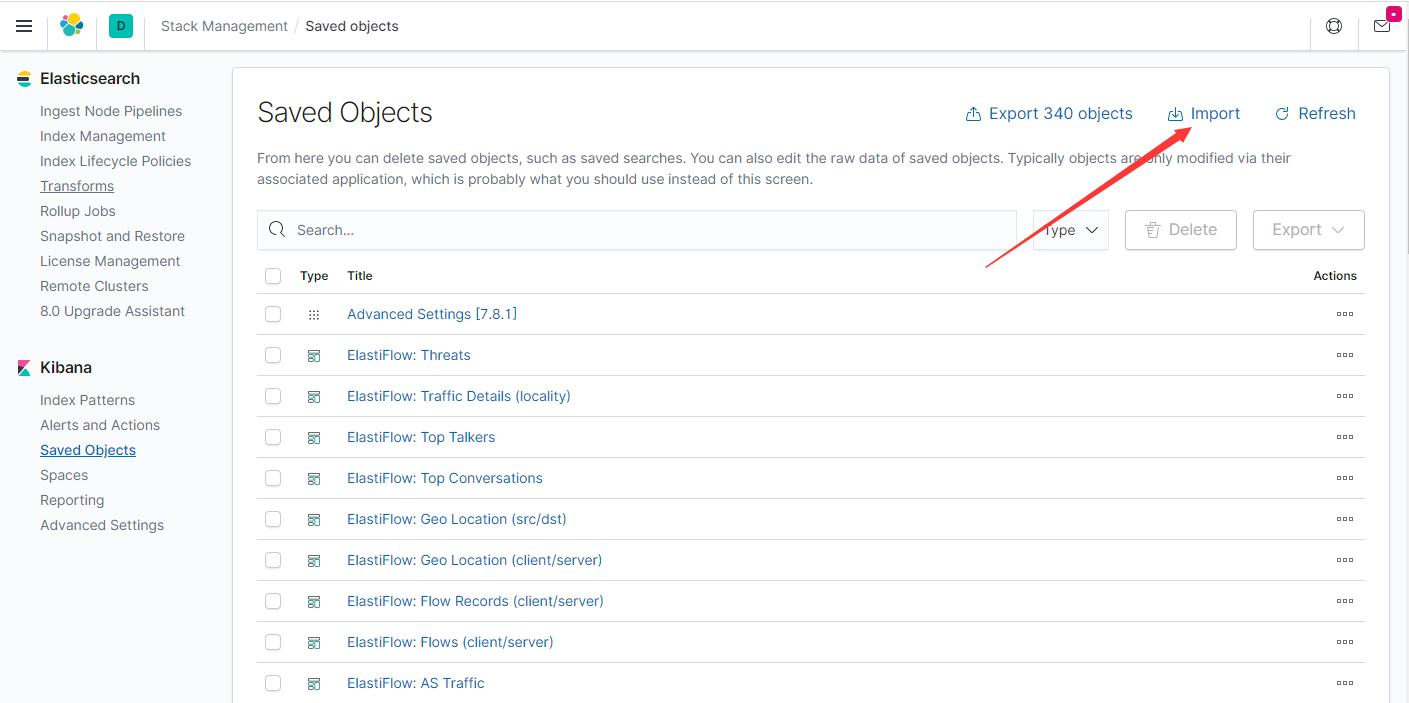Image resolution: width=1409 pixels, height=703 pixels.
Task: Open actions menu for Advanced Settings [7.8.1]
Action: (1344, 314)
